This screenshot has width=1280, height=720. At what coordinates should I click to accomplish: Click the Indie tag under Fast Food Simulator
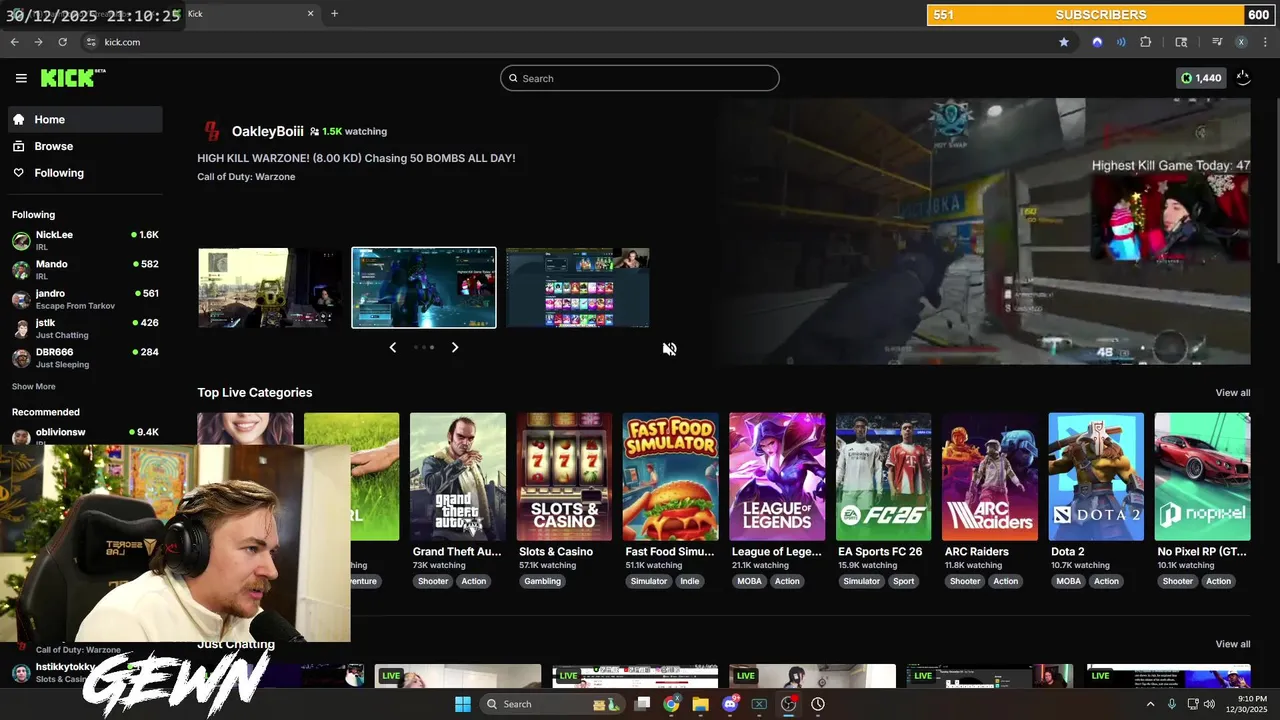(x=690, y=581)
